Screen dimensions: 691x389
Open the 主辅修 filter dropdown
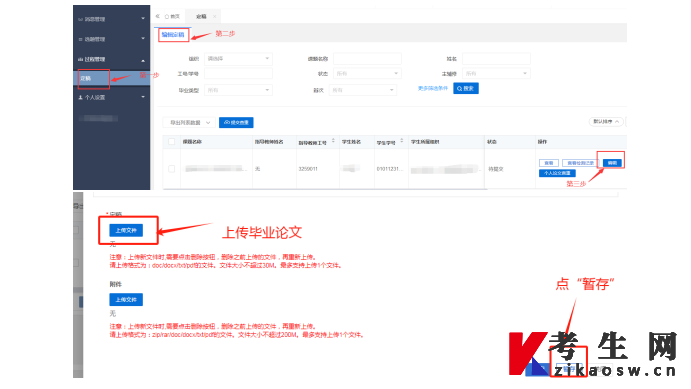(496, 74)
